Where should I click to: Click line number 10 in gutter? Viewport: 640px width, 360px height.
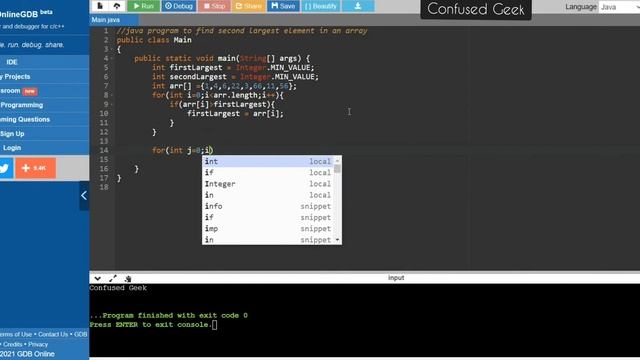tap(104, 113)
